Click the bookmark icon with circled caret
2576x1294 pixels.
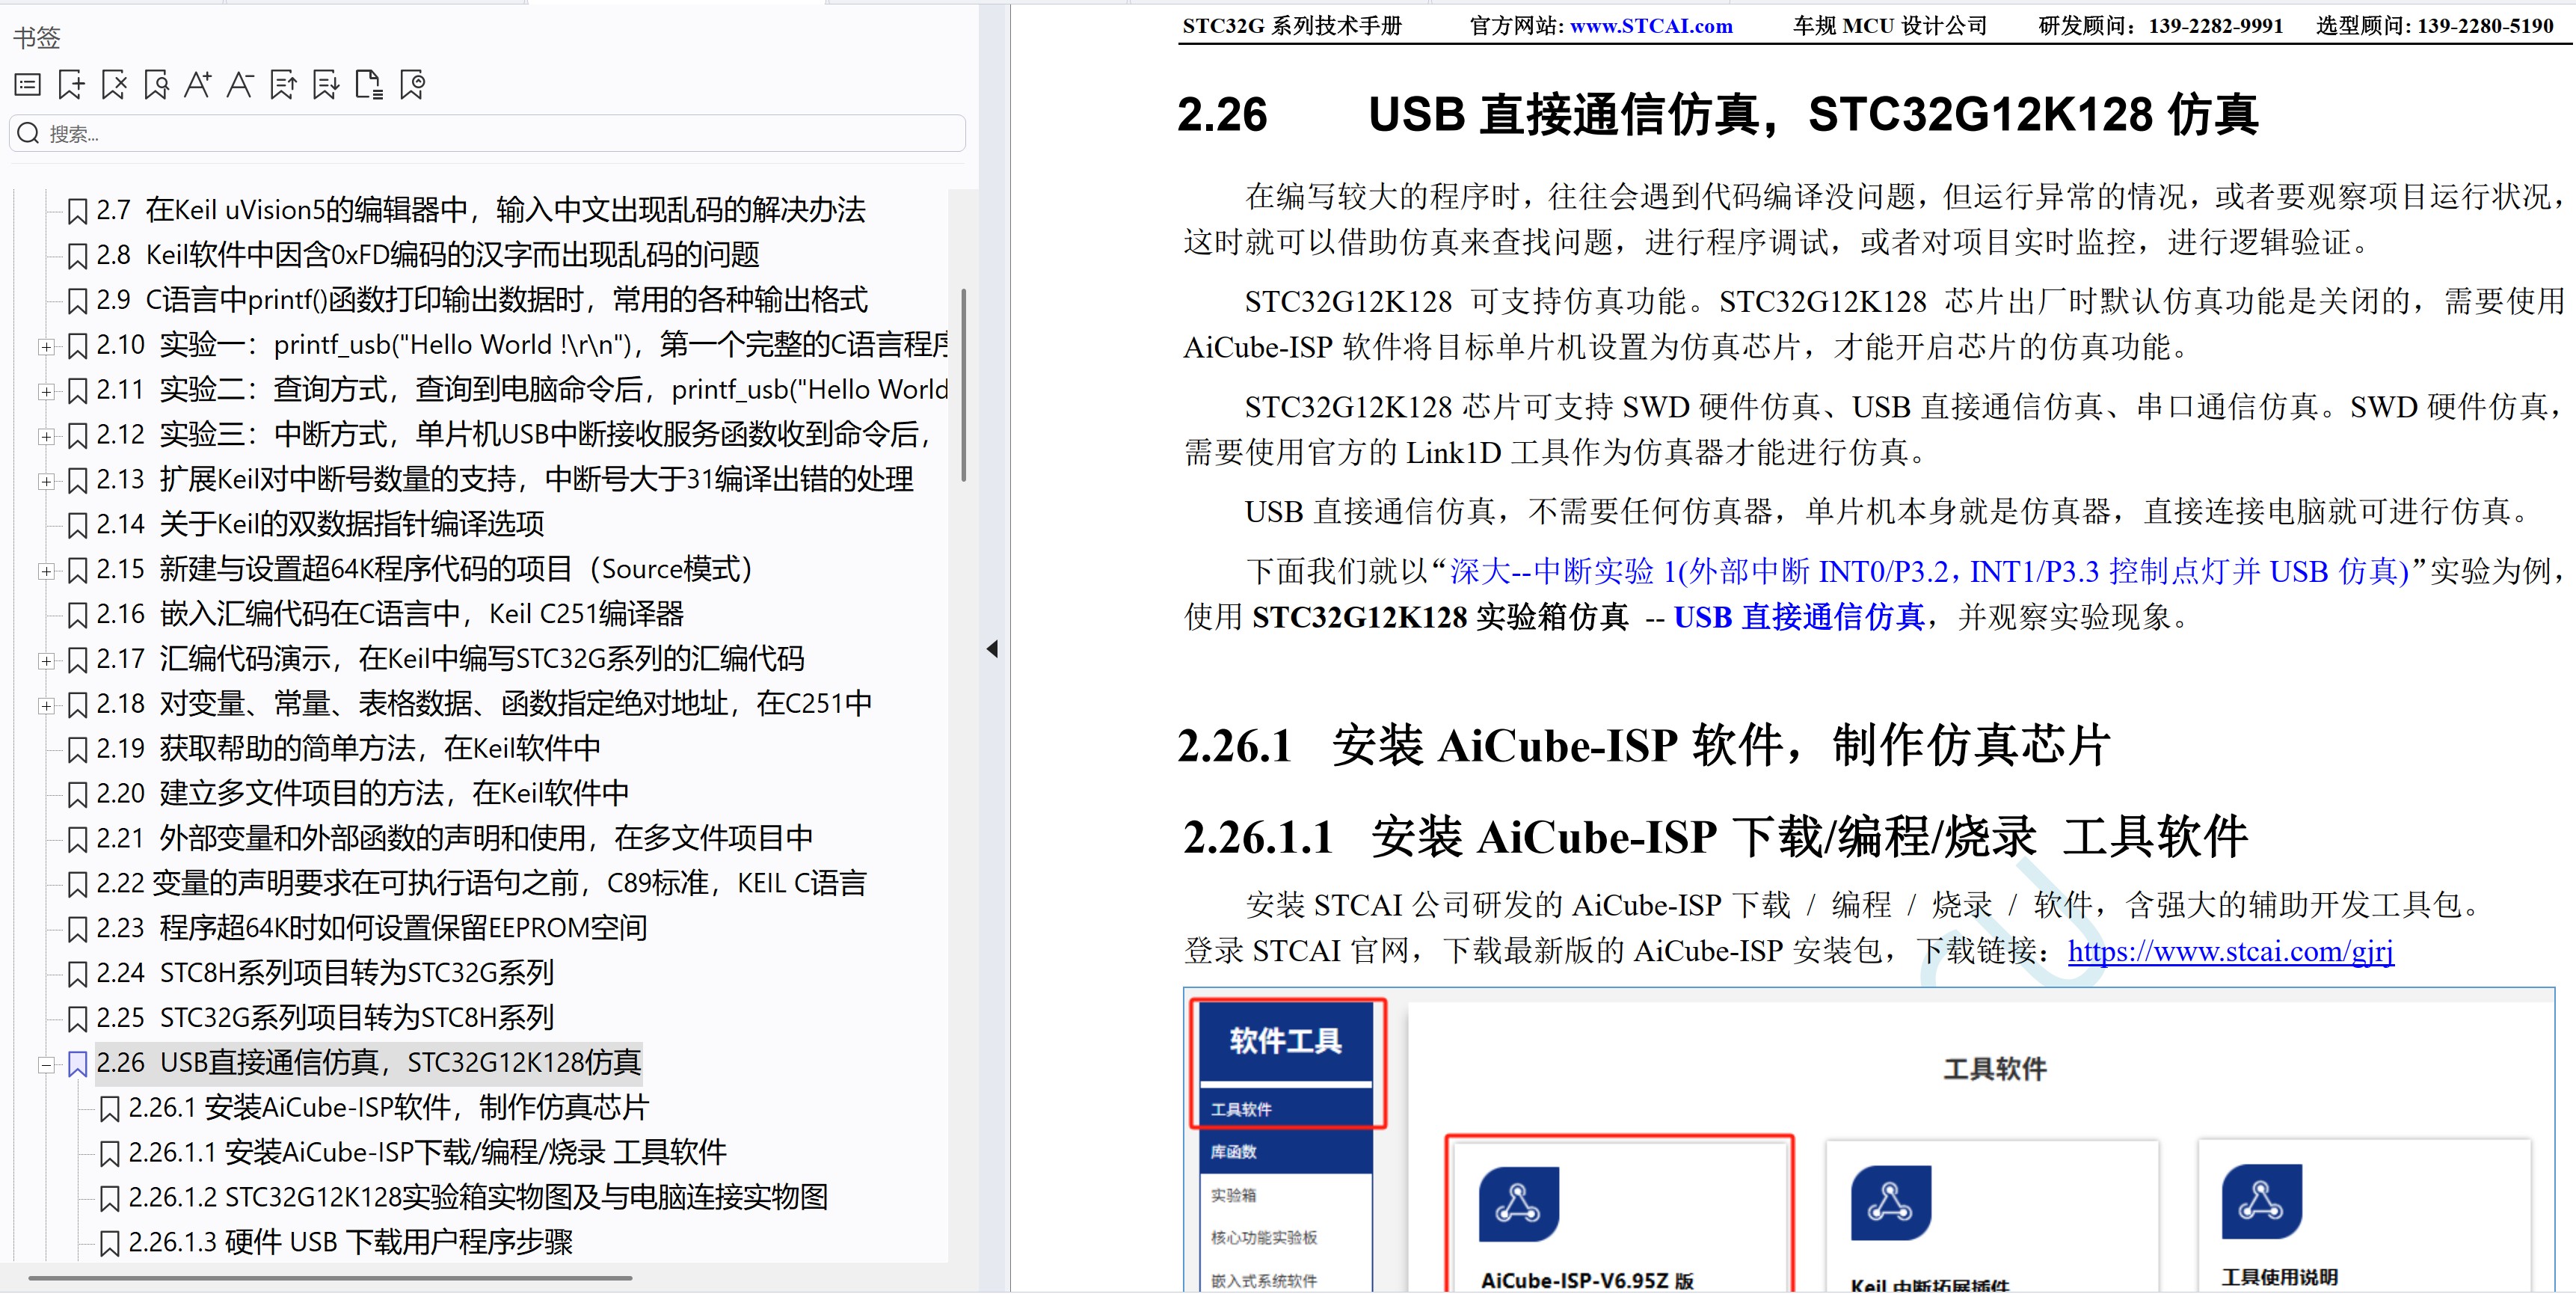tap(412, 85)
